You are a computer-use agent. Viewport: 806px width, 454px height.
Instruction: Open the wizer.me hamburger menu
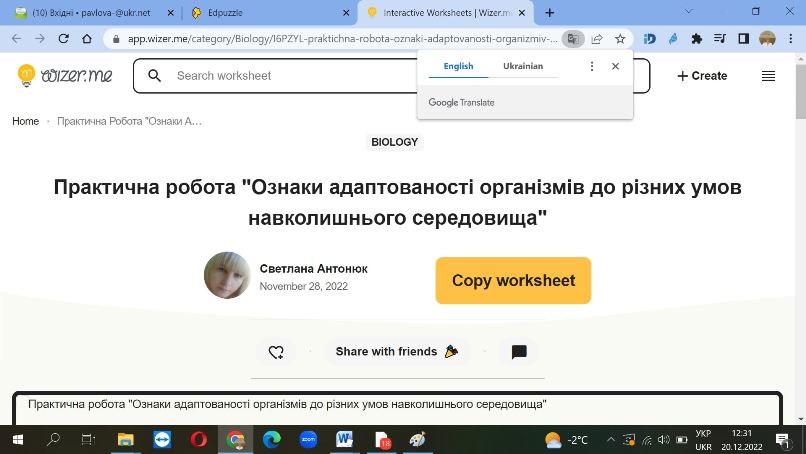(768, 76)
